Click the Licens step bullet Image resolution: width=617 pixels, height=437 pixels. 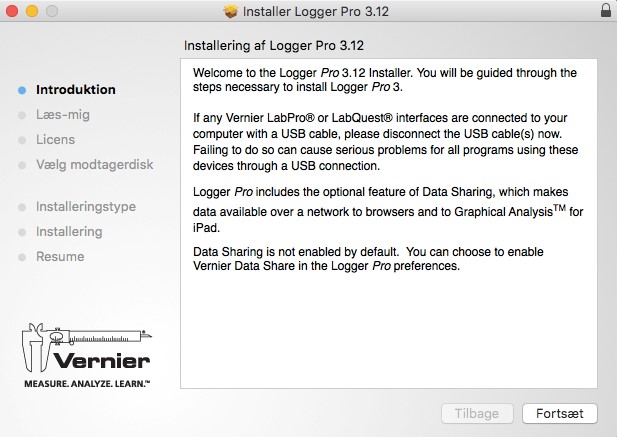(x=22, y=140)
